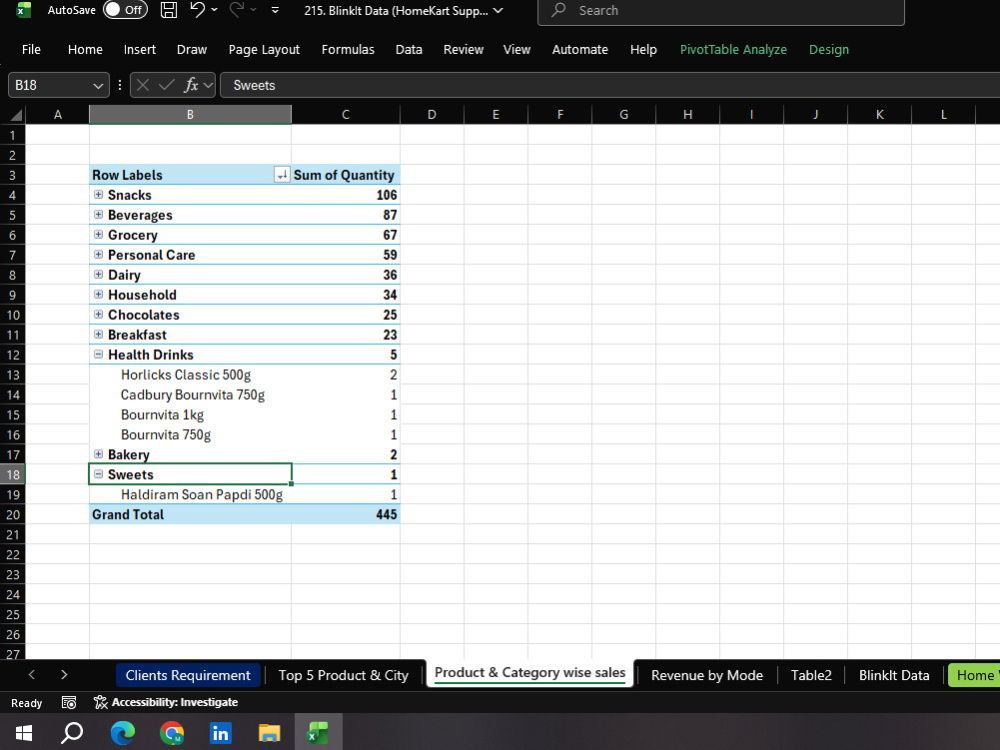Switch to Top 5 Product & City sheet

click(x=343, y=675)
